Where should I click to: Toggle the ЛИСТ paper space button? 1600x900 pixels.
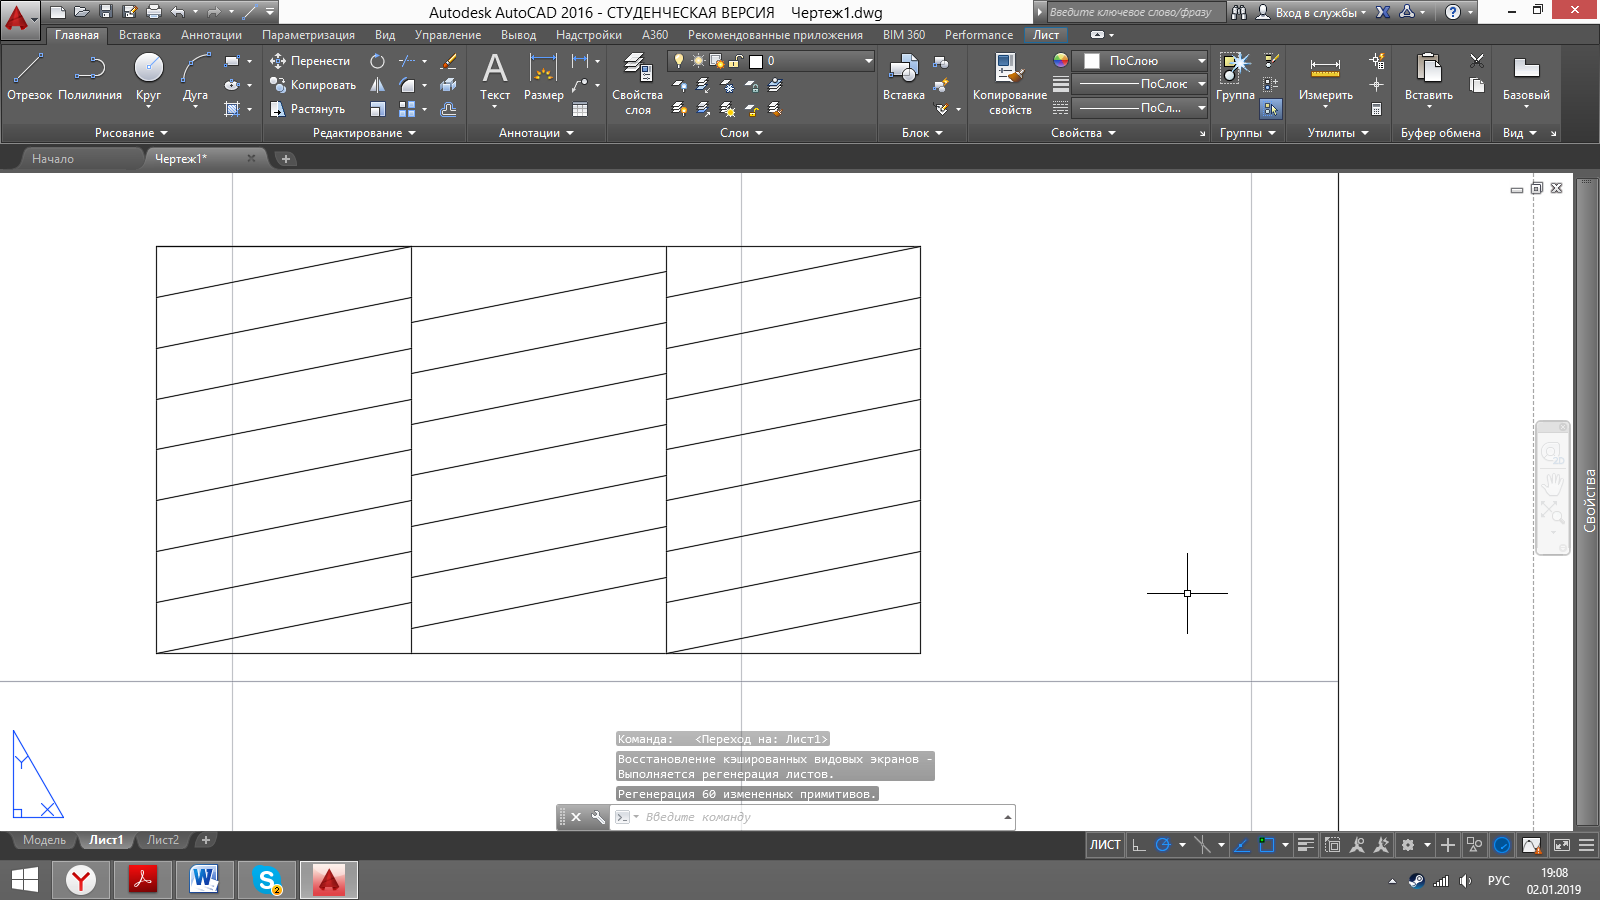(x=1105, y=845)
